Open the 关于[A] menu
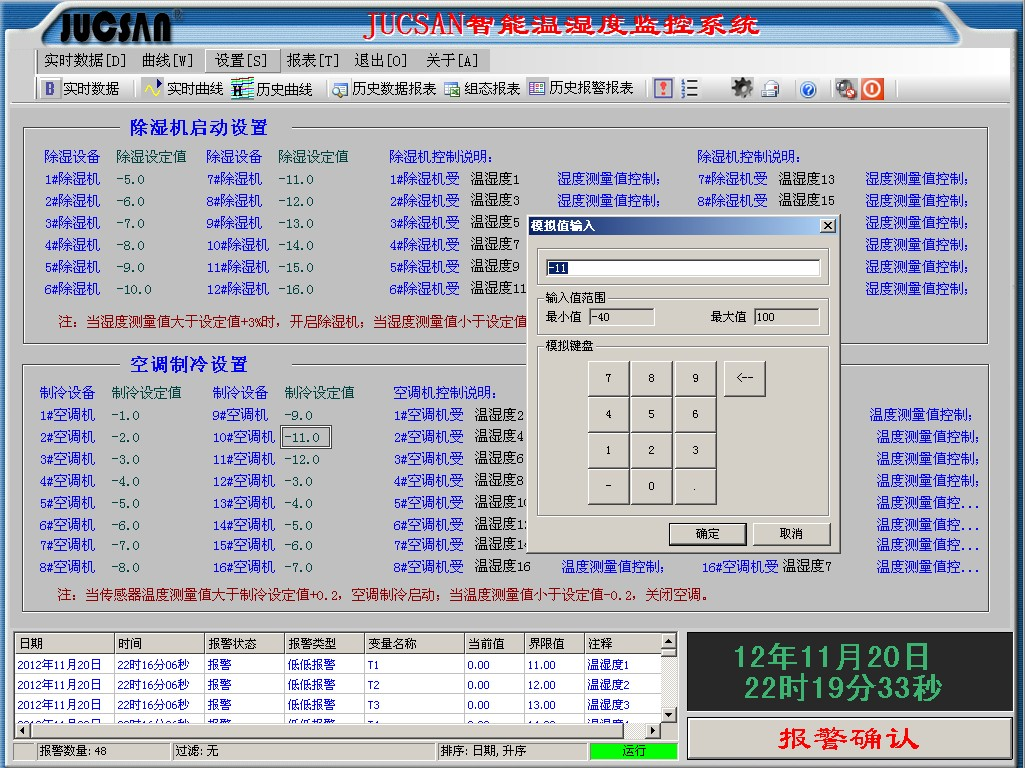The height and width of the screenshot is (768, 1025). pos(452,61)
